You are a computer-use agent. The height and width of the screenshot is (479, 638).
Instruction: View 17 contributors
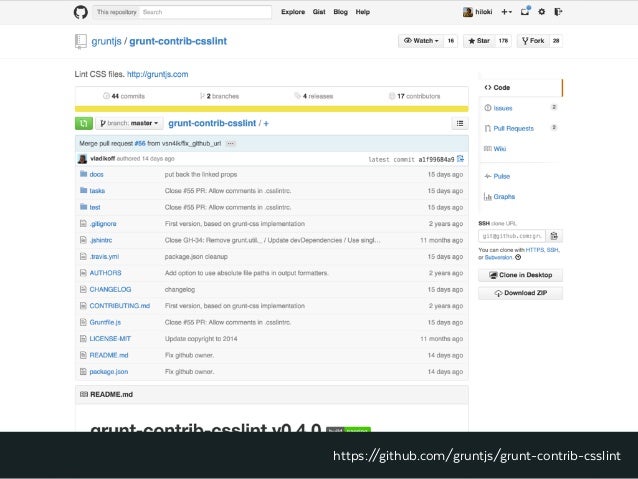[414, 96]
